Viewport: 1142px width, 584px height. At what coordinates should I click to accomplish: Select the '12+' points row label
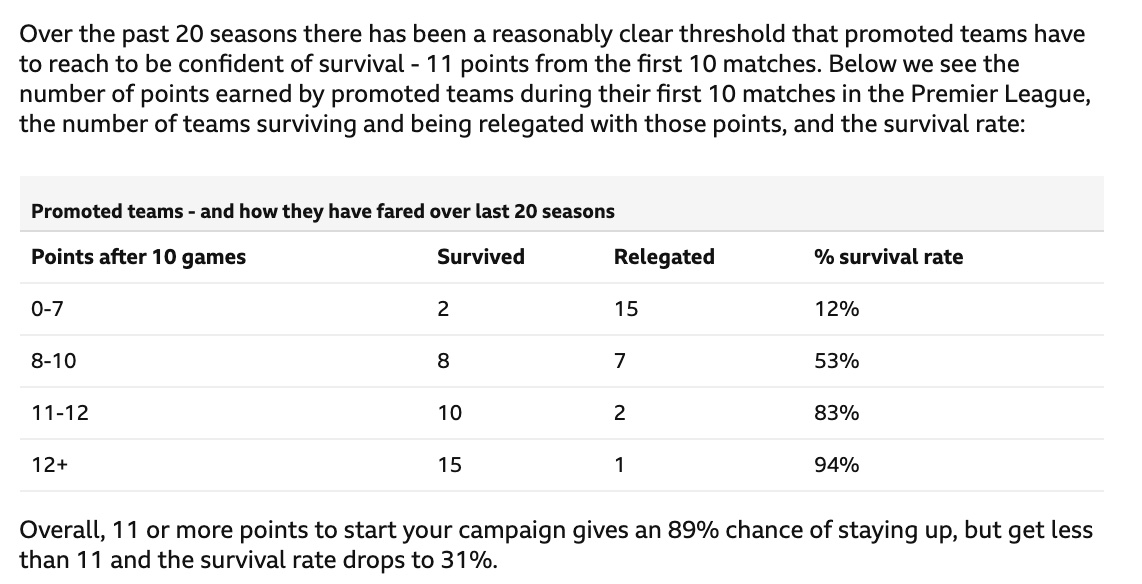[x=49, y=465]
